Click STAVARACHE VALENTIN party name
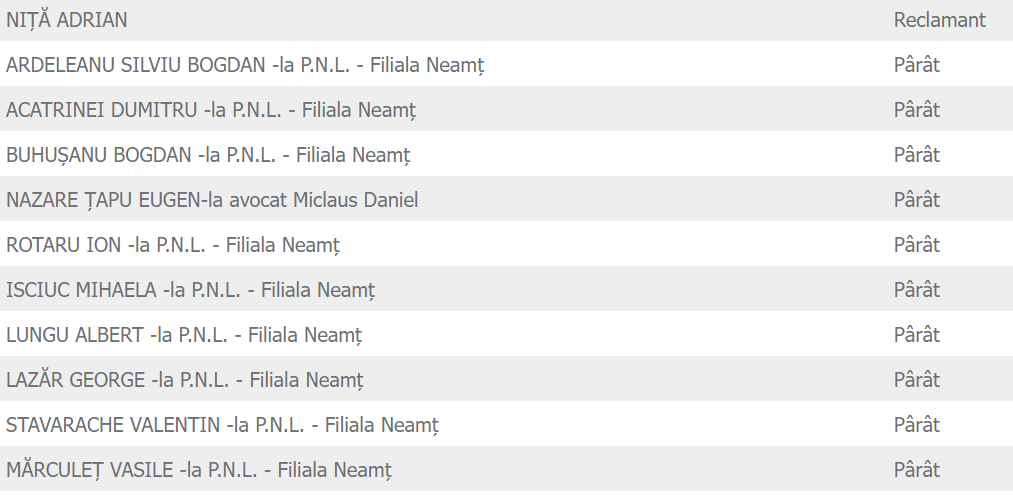 point(222,425)
